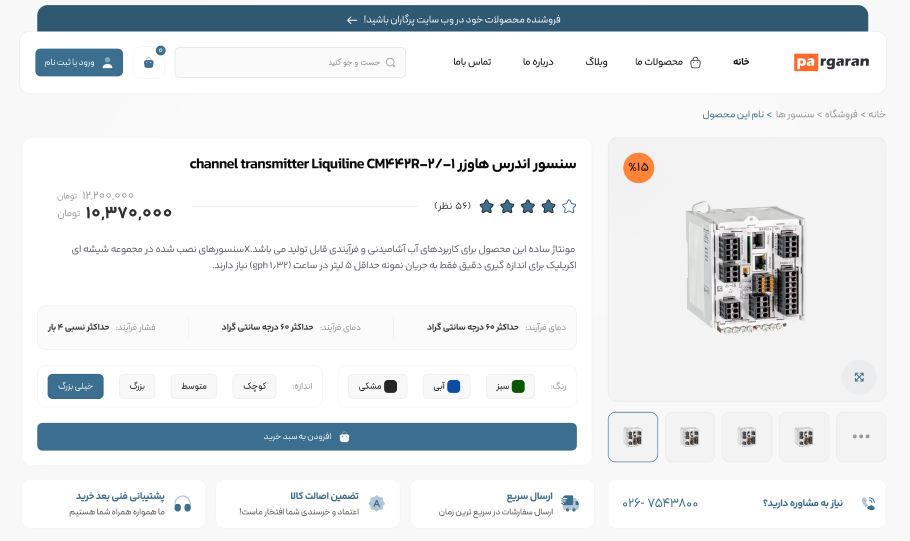Choose black color option مشکی
Viewport: 910px width, 541px height.
coord(378,387)
